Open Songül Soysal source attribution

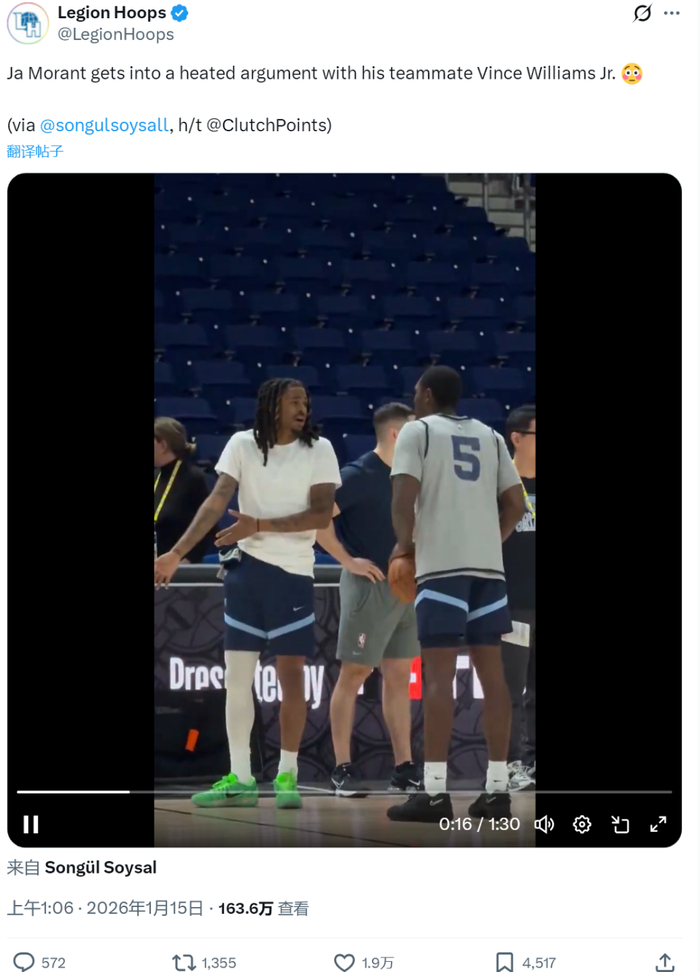(x=100, y=867)
